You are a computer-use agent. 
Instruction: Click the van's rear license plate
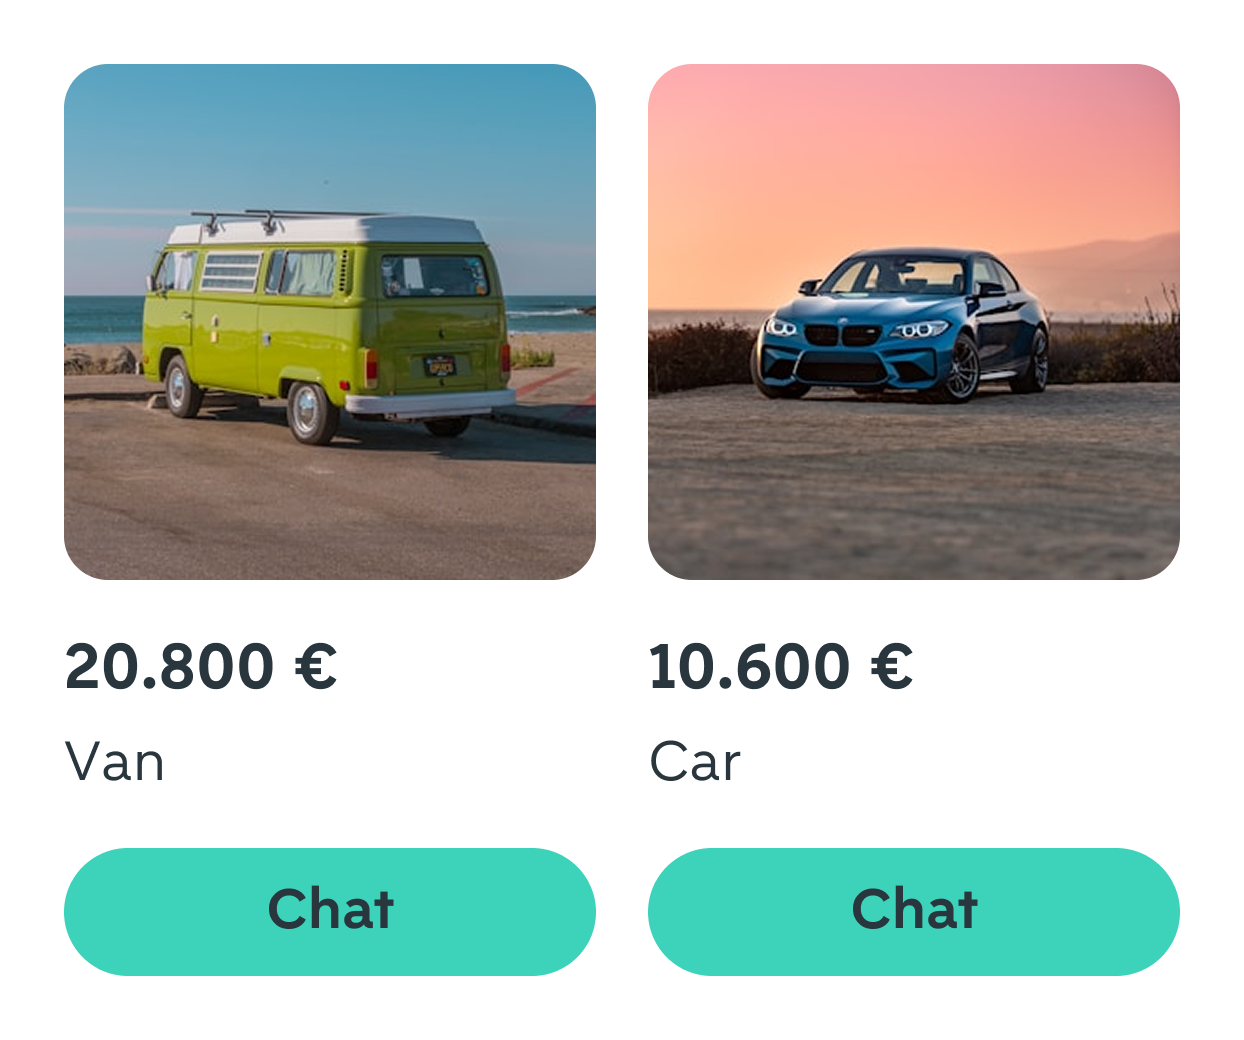pos(440,366)
